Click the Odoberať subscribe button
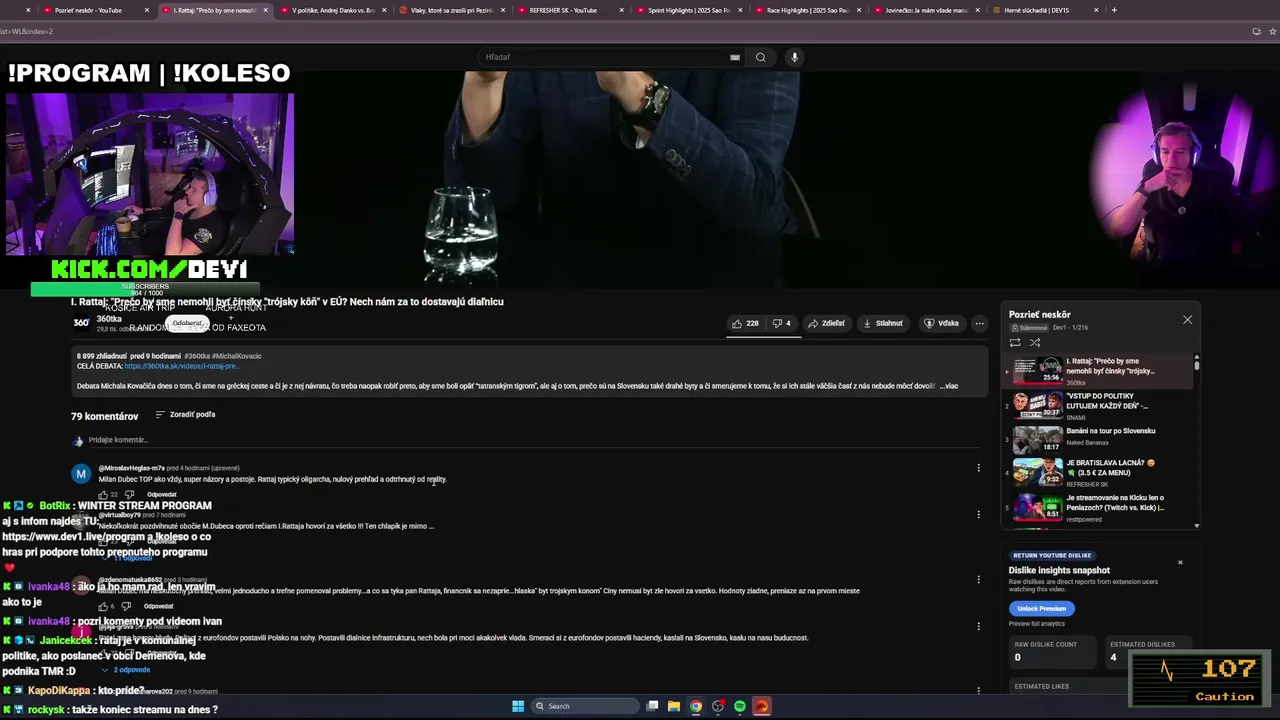The image size is (1280, 720). 187,323
